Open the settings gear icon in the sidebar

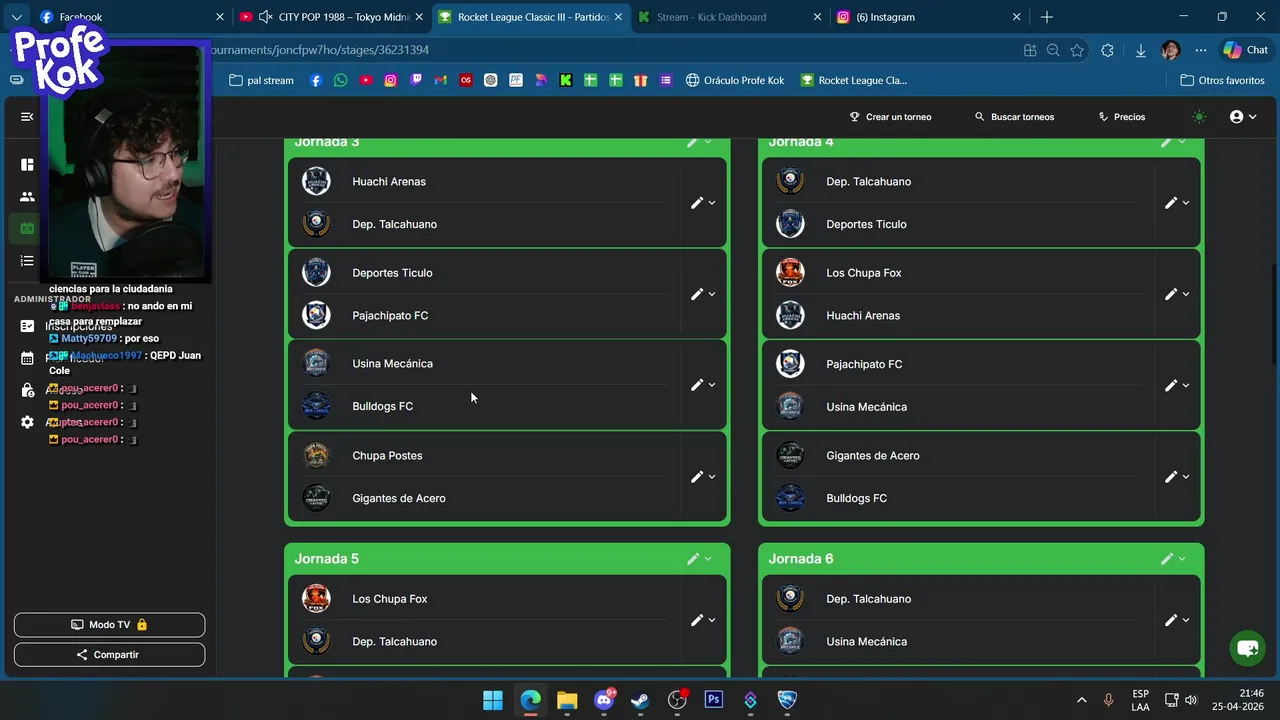[27, 422]
